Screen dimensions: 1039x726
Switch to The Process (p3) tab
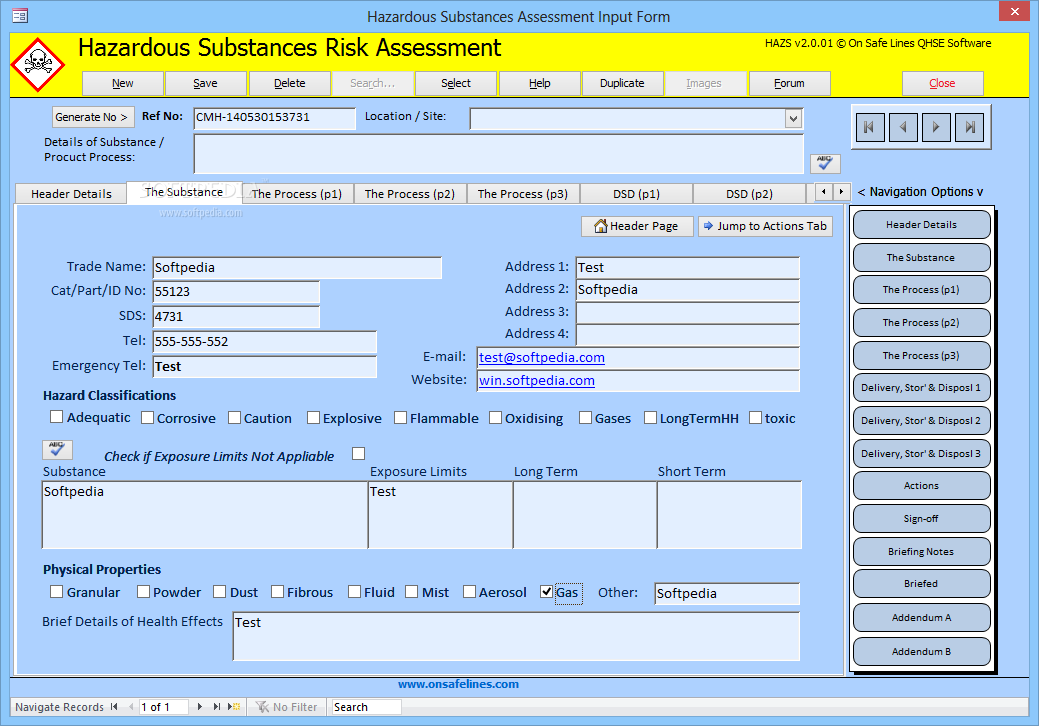523,193
